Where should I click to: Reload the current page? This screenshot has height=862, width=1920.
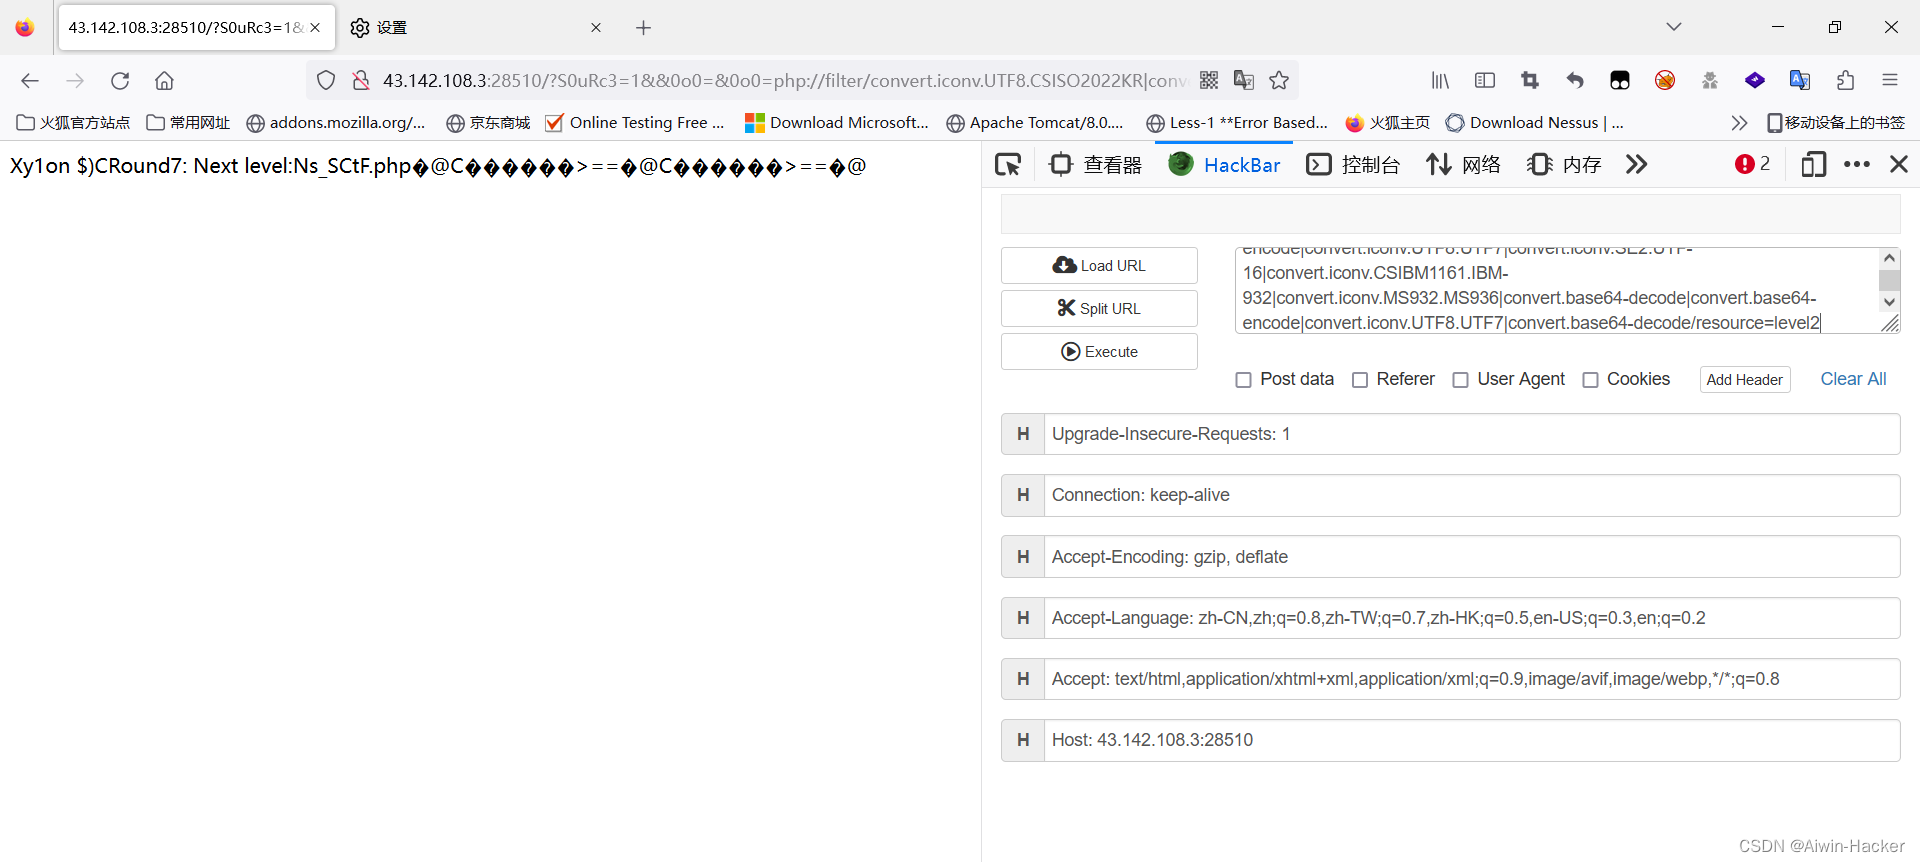click(x=120, y=81)
